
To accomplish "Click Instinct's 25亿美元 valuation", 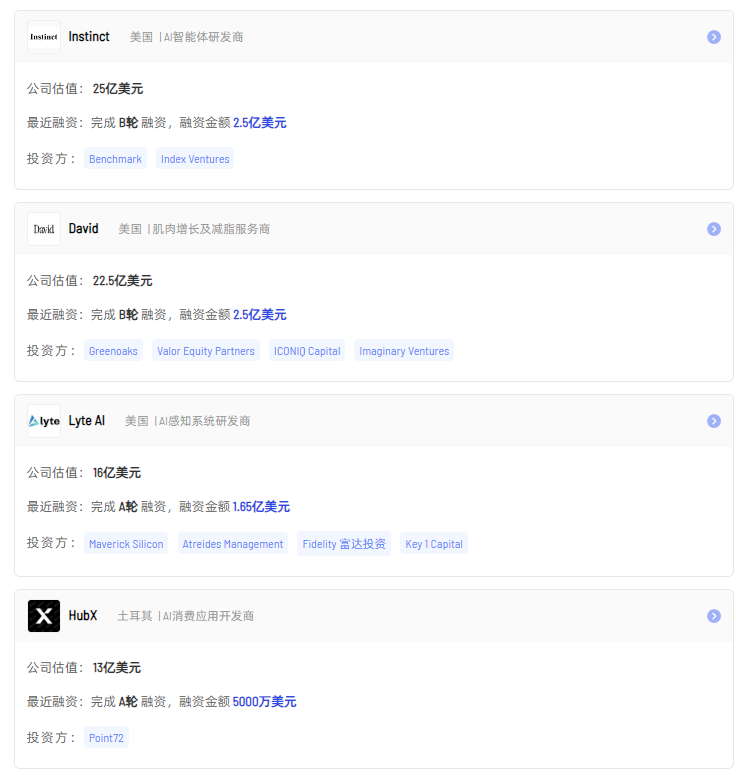I will (118, 89).
